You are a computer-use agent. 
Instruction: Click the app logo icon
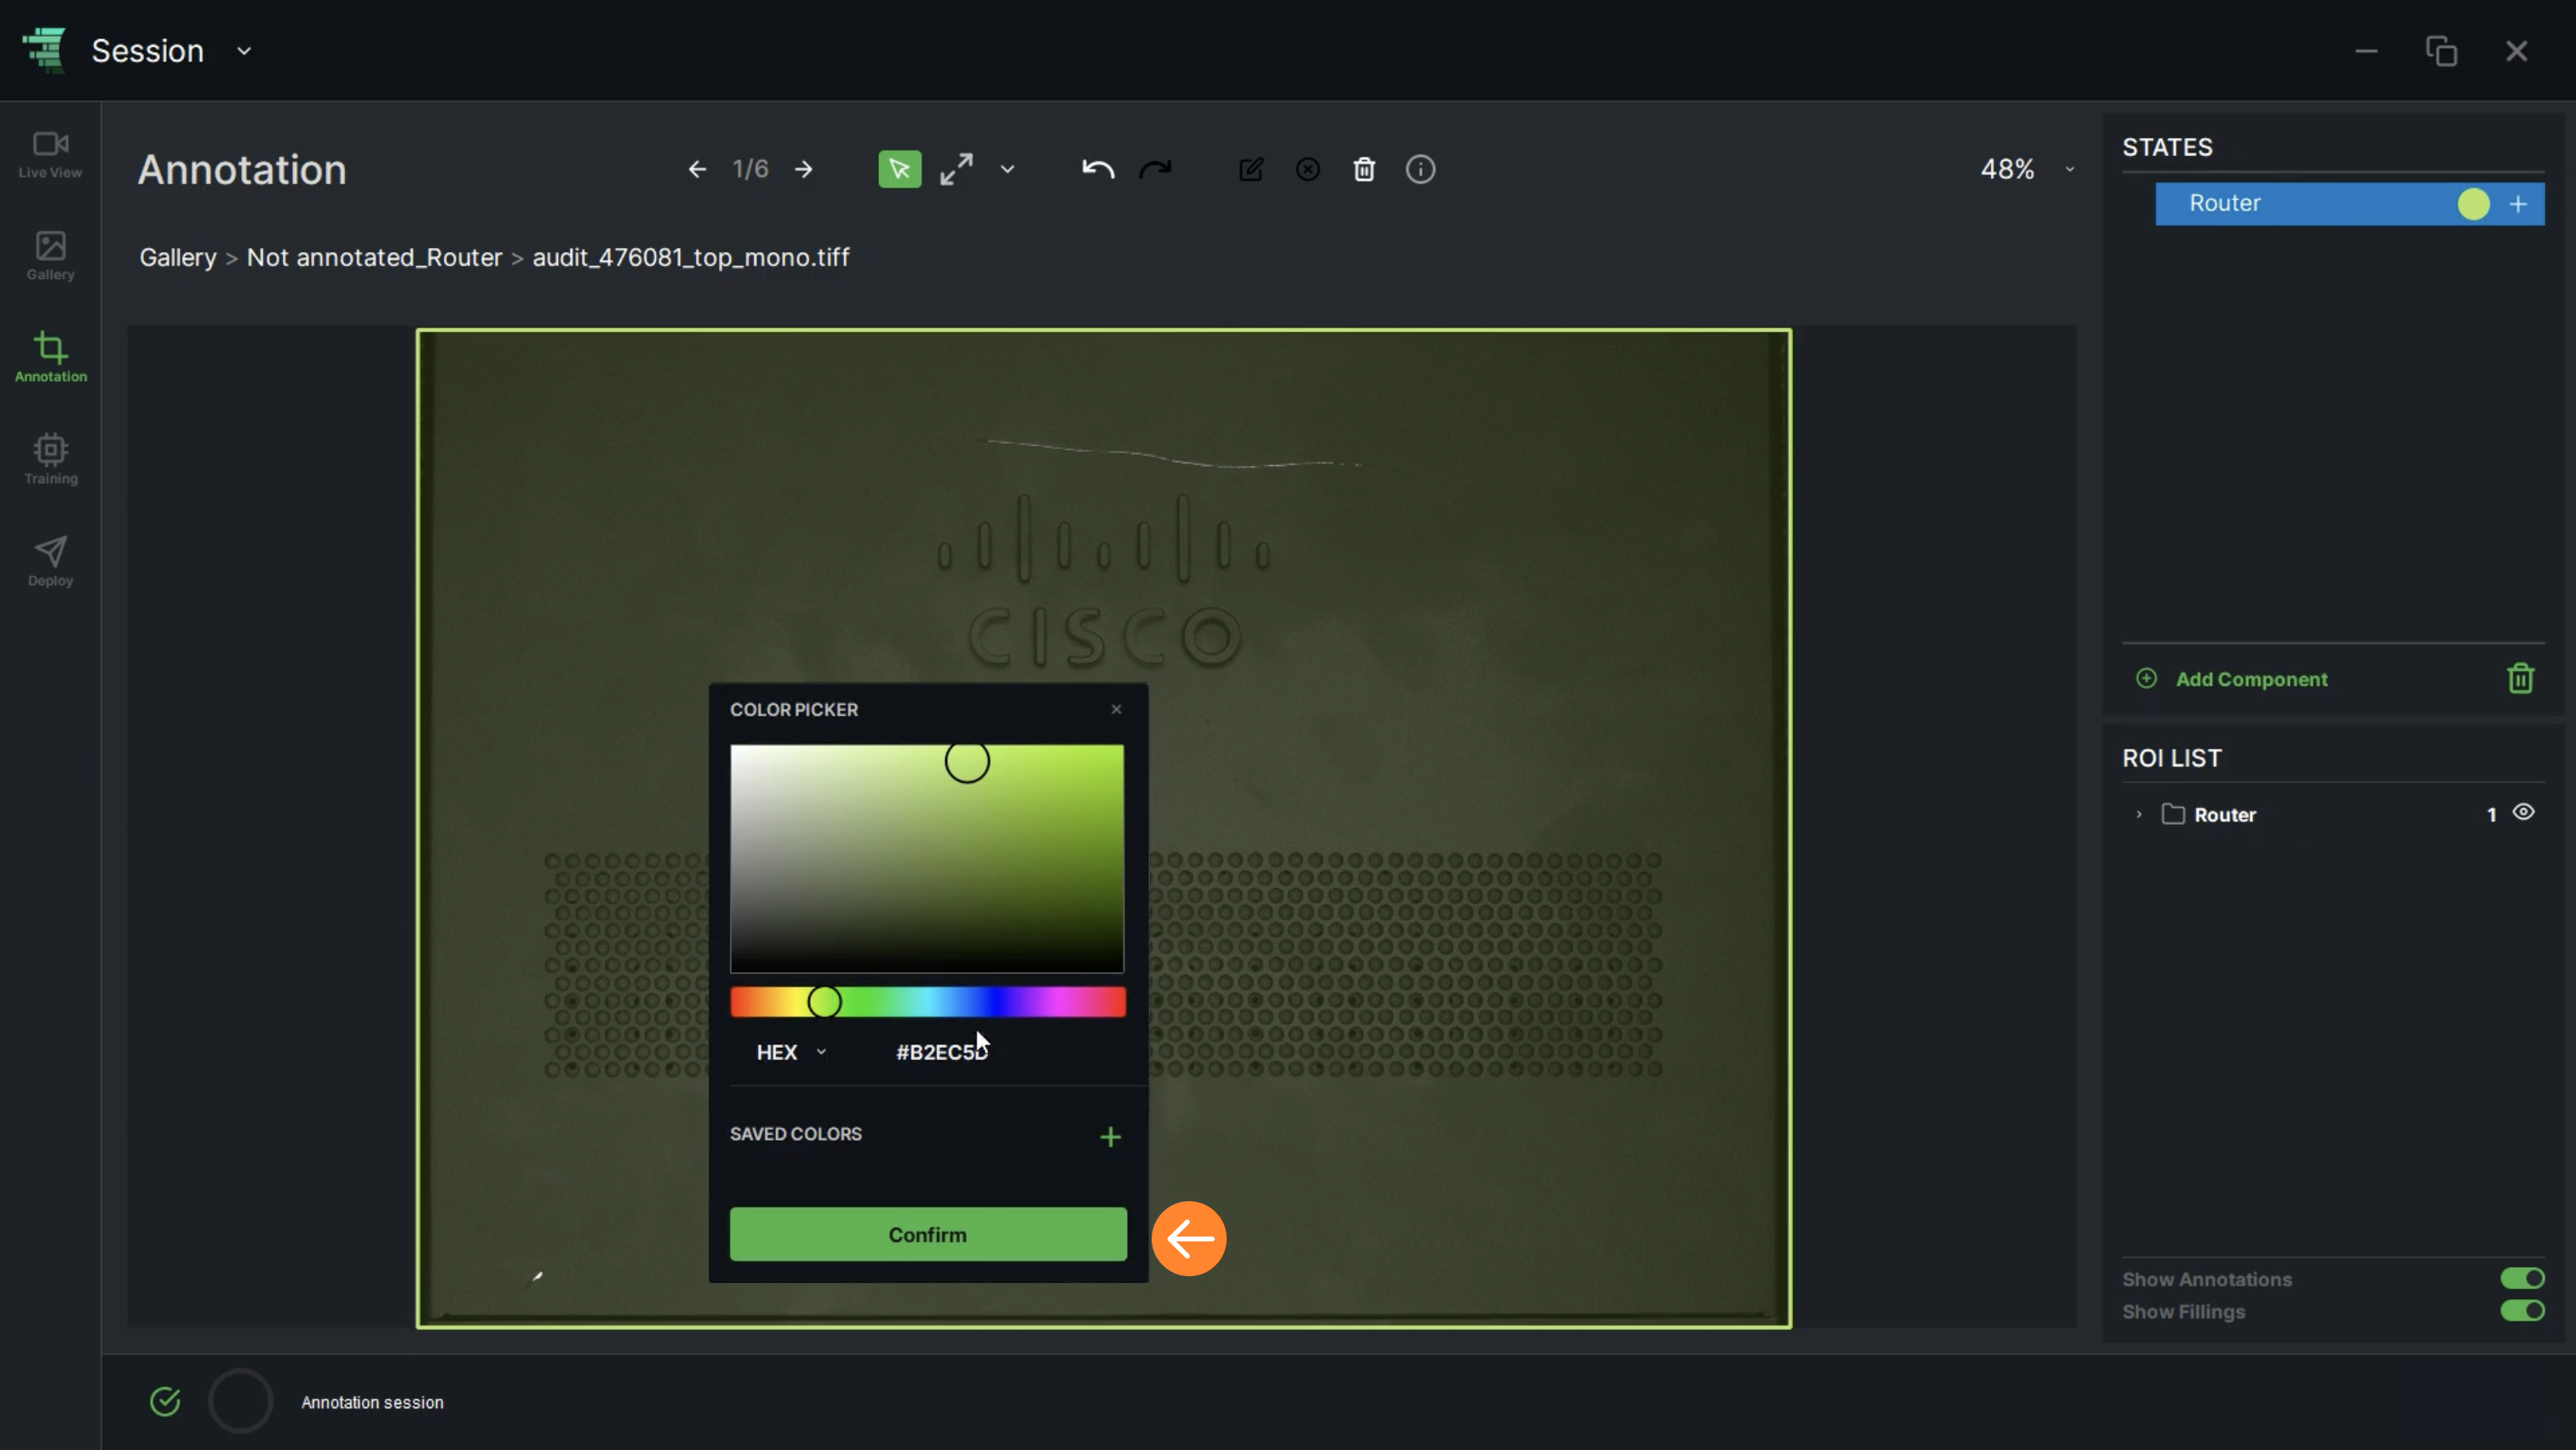click(44, 50)
